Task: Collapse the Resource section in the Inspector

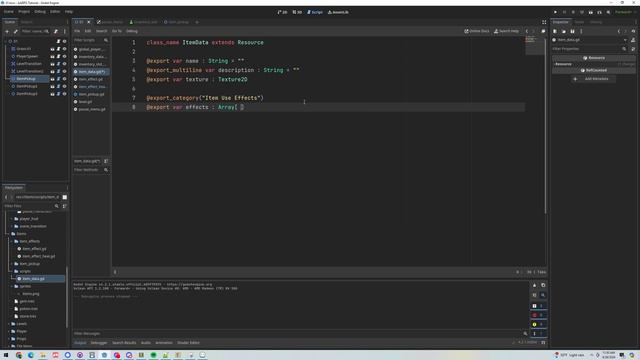Action: click(x=563, y=64)
